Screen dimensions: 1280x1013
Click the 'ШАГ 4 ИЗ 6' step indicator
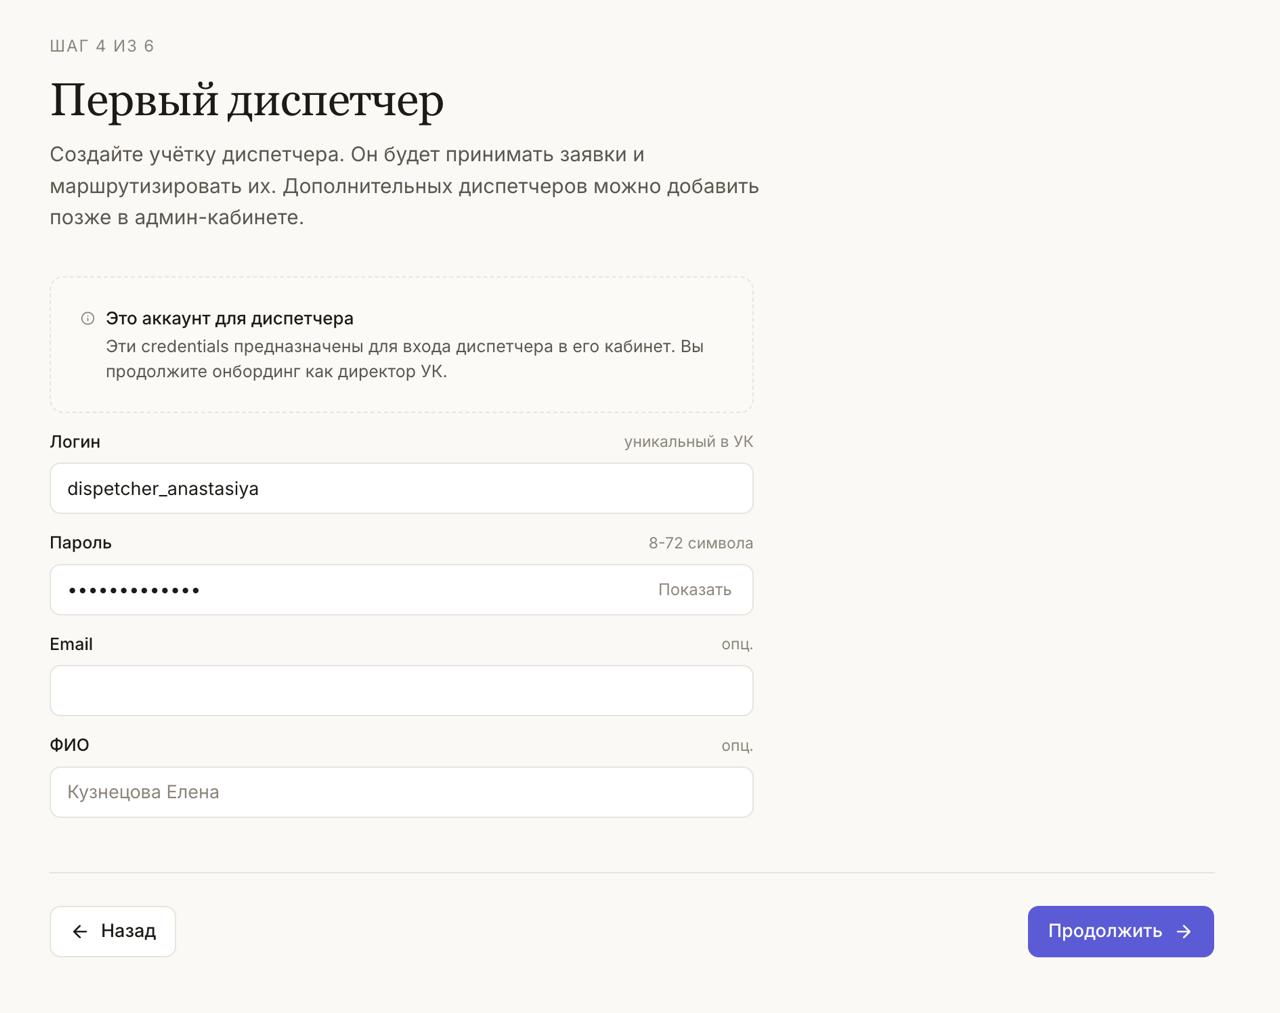102,46
